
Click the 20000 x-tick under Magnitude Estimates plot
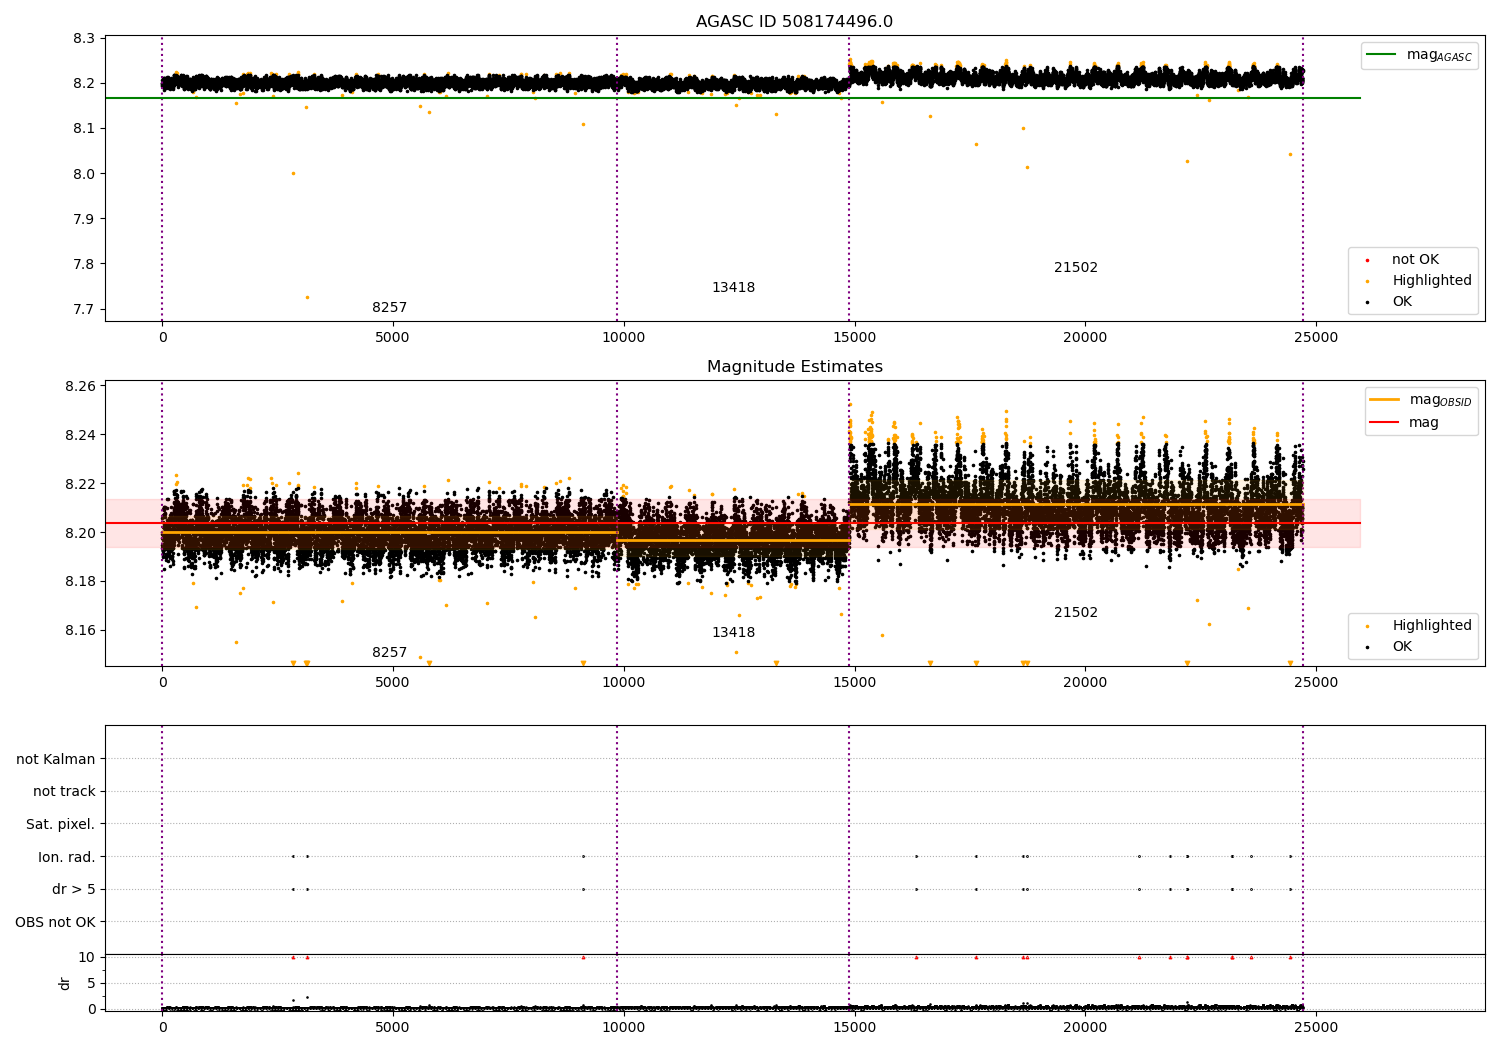(x=1085, y=683)
